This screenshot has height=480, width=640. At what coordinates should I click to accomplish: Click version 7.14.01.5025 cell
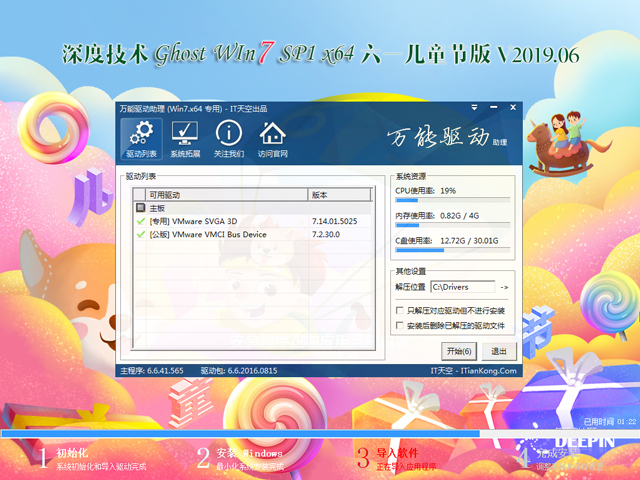tap(334, 221)
